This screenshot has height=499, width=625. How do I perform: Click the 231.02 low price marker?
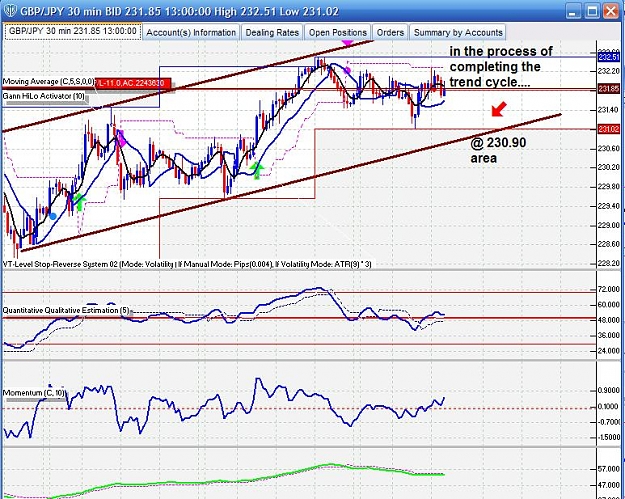tap(609, 129)
